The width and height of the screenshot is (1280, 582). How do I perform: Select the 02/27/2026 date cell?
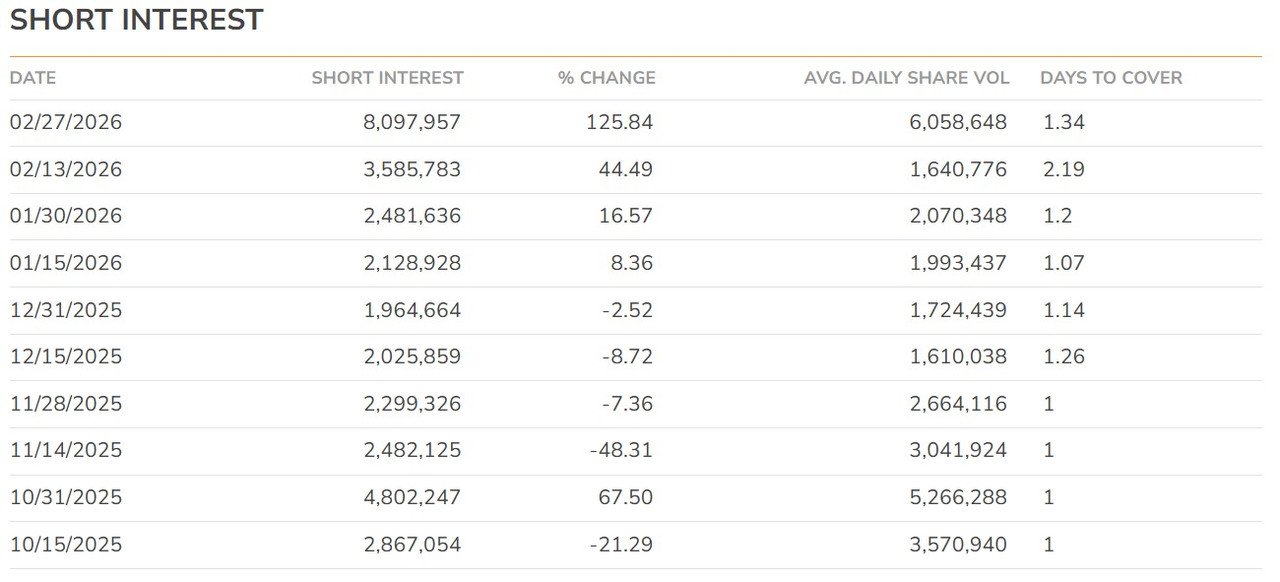click(66, 123)
